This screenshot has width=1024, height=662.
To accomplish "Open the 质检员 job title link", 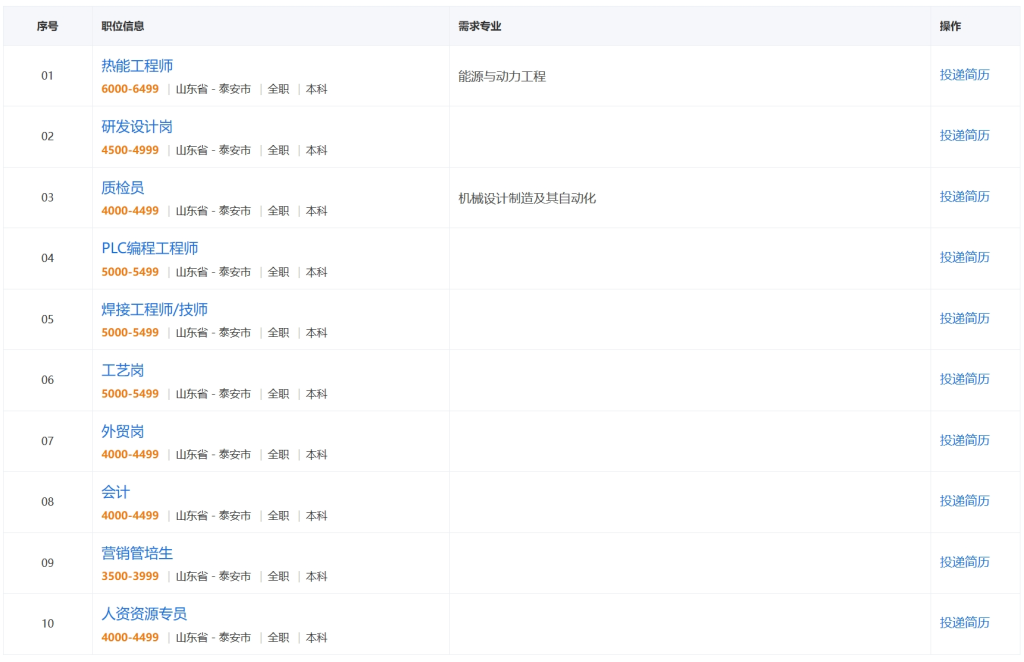I will point(123,188).
